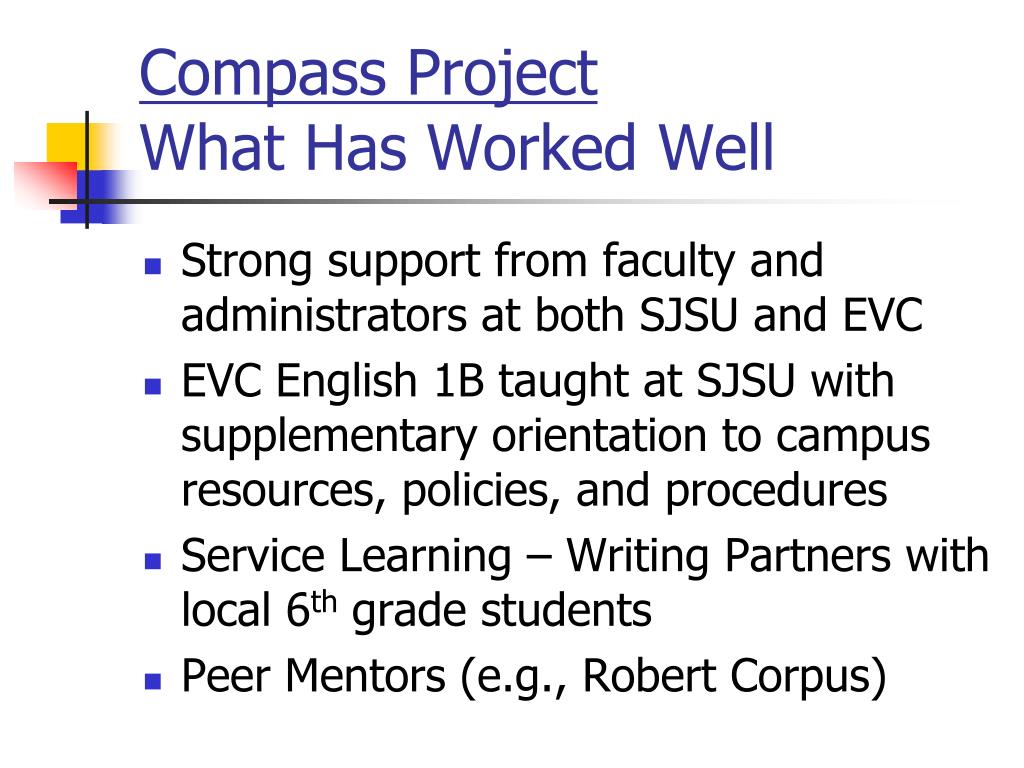Click the line 'supplementary orientation to campus'
1024x768 pixels.
[x=555, y=438]
